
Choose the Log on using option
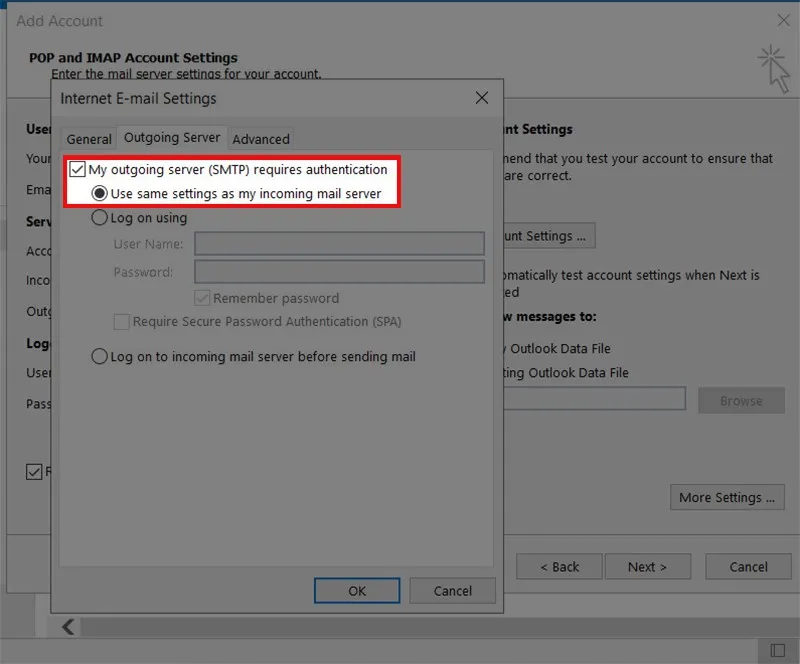(99, 217)
